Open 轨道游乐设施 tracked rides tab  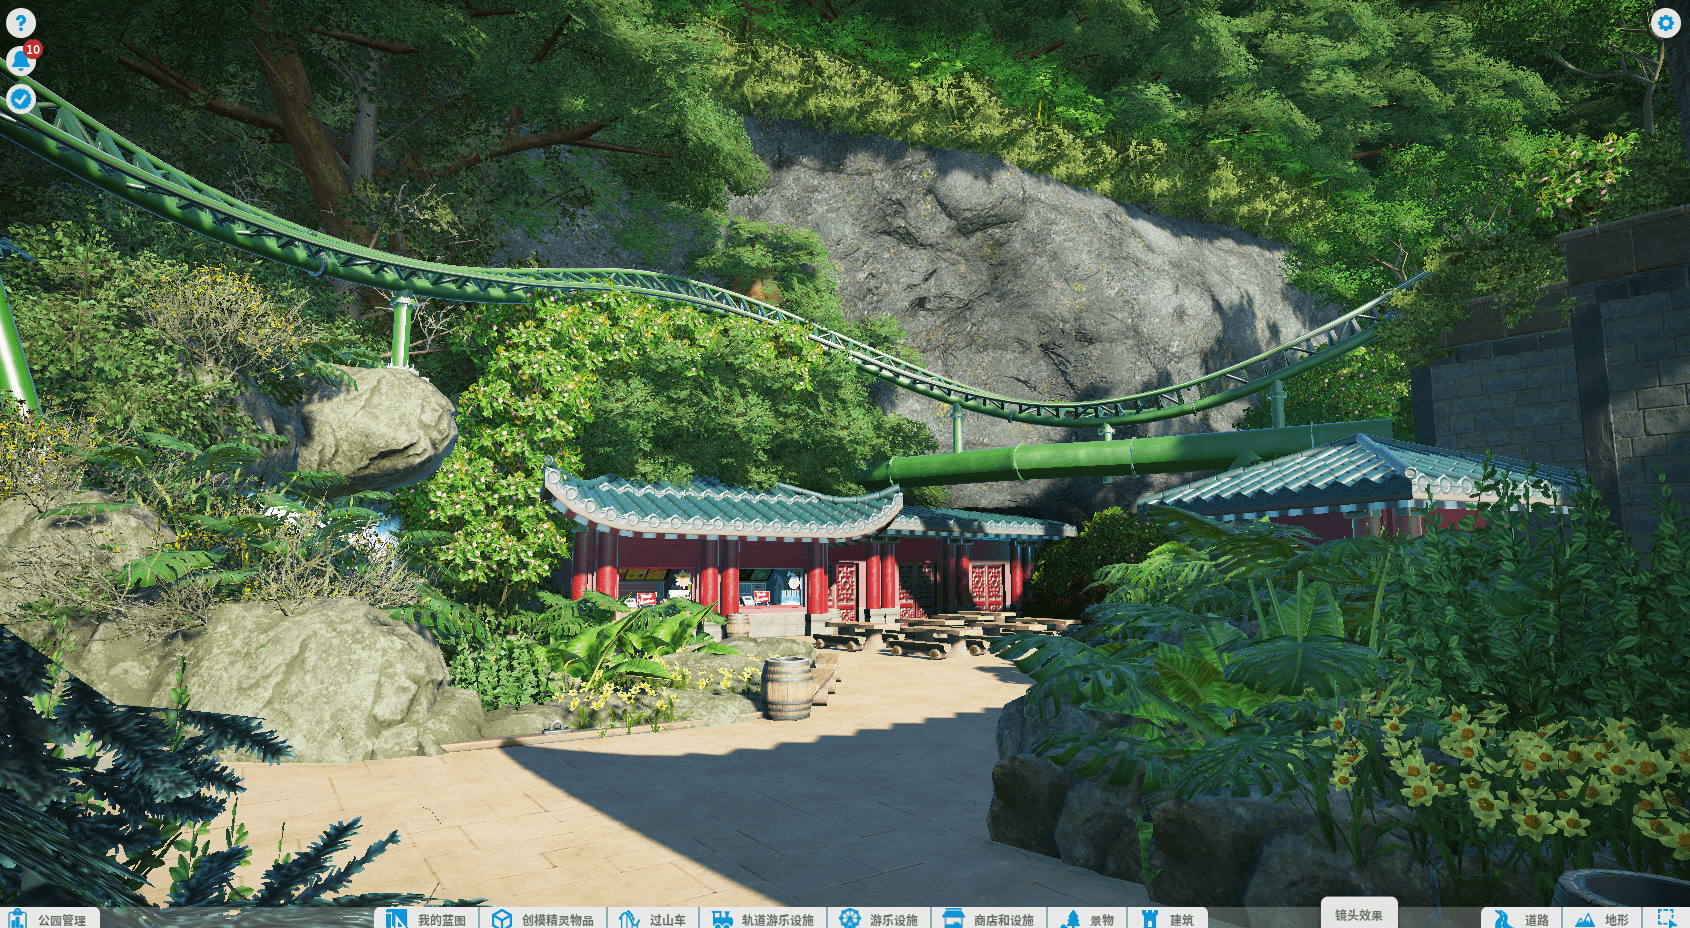(763, 918)
